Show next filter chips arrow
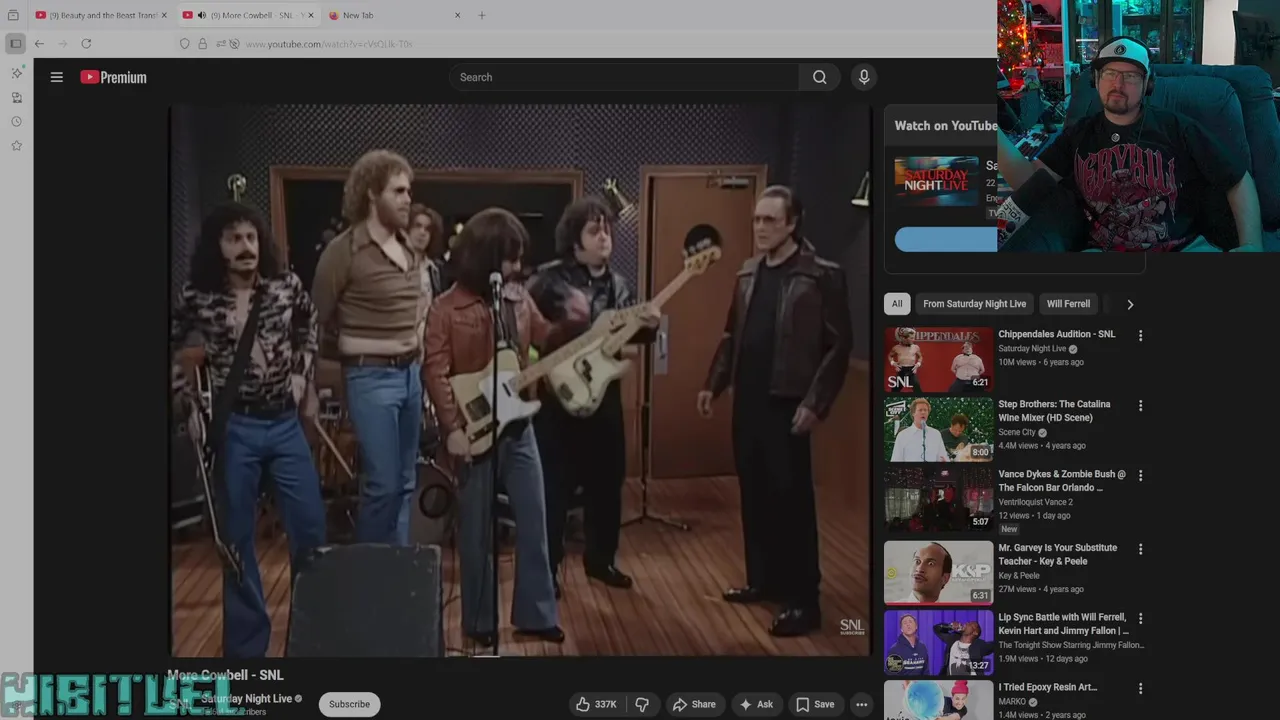Screen dimensions: 1280x720 (1130, 304)
